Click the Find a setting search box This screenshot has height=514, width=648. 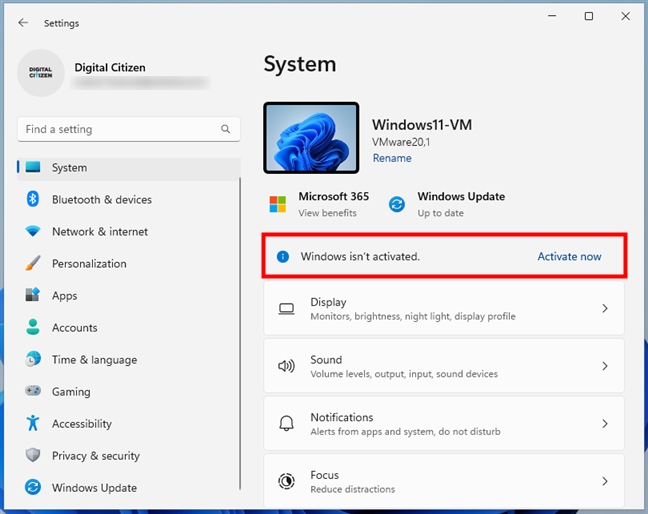click(129, 129)
